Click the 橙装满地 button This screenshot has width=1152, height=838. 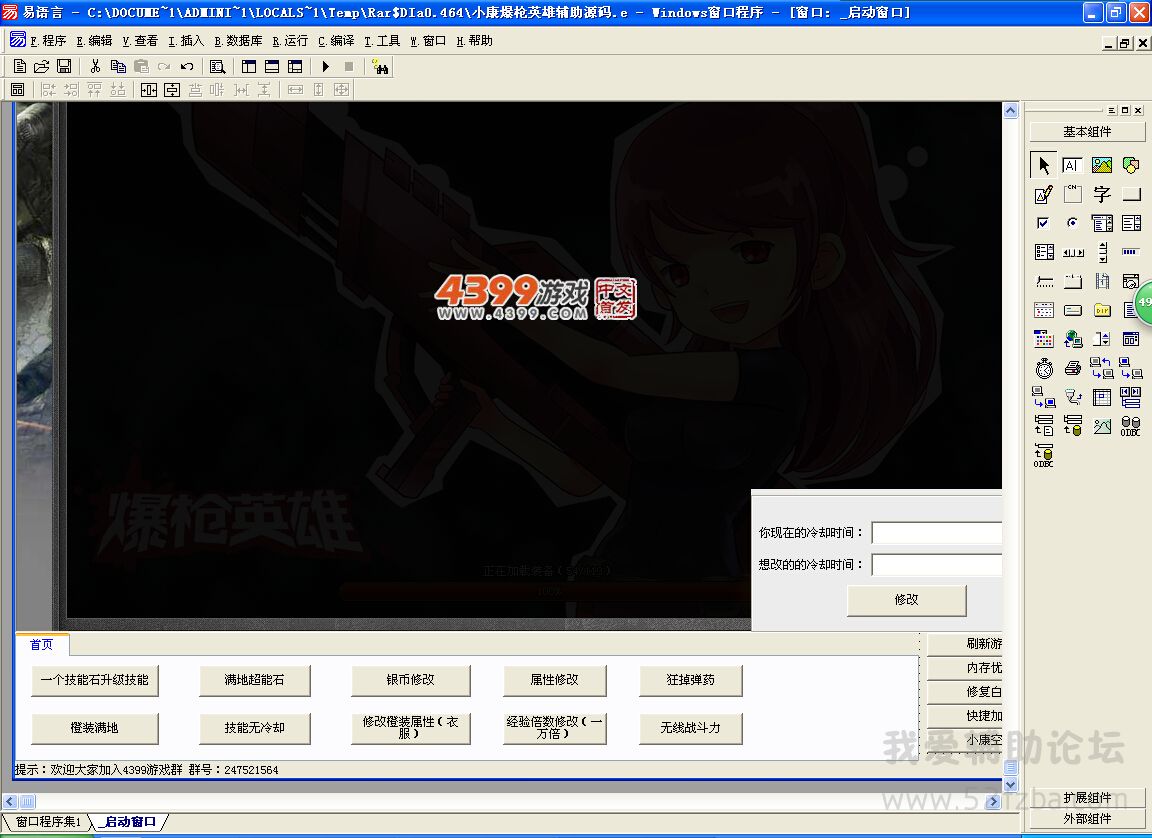95,728
